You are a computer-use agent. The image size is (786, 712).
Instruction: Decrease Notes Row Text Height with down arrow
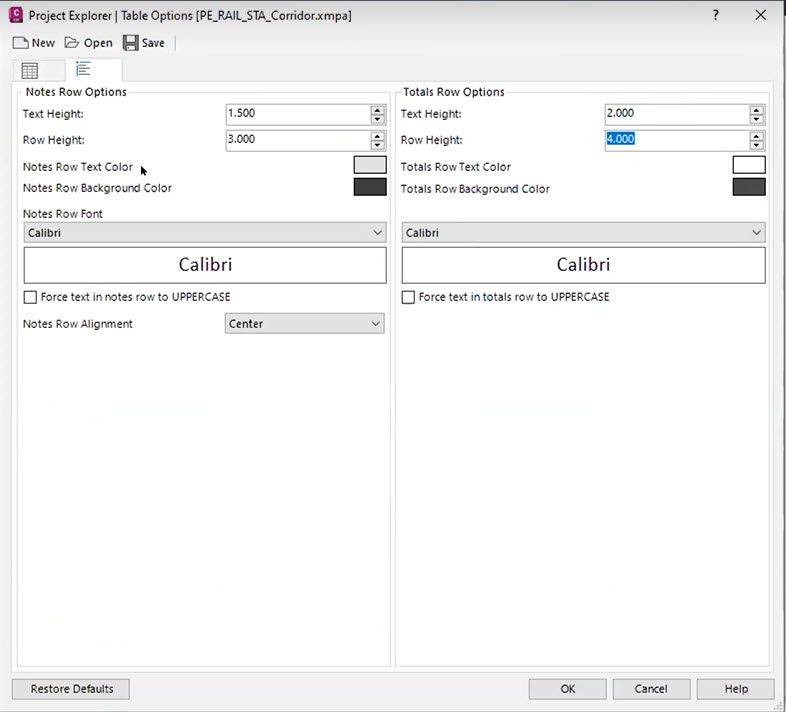point(377,119)
